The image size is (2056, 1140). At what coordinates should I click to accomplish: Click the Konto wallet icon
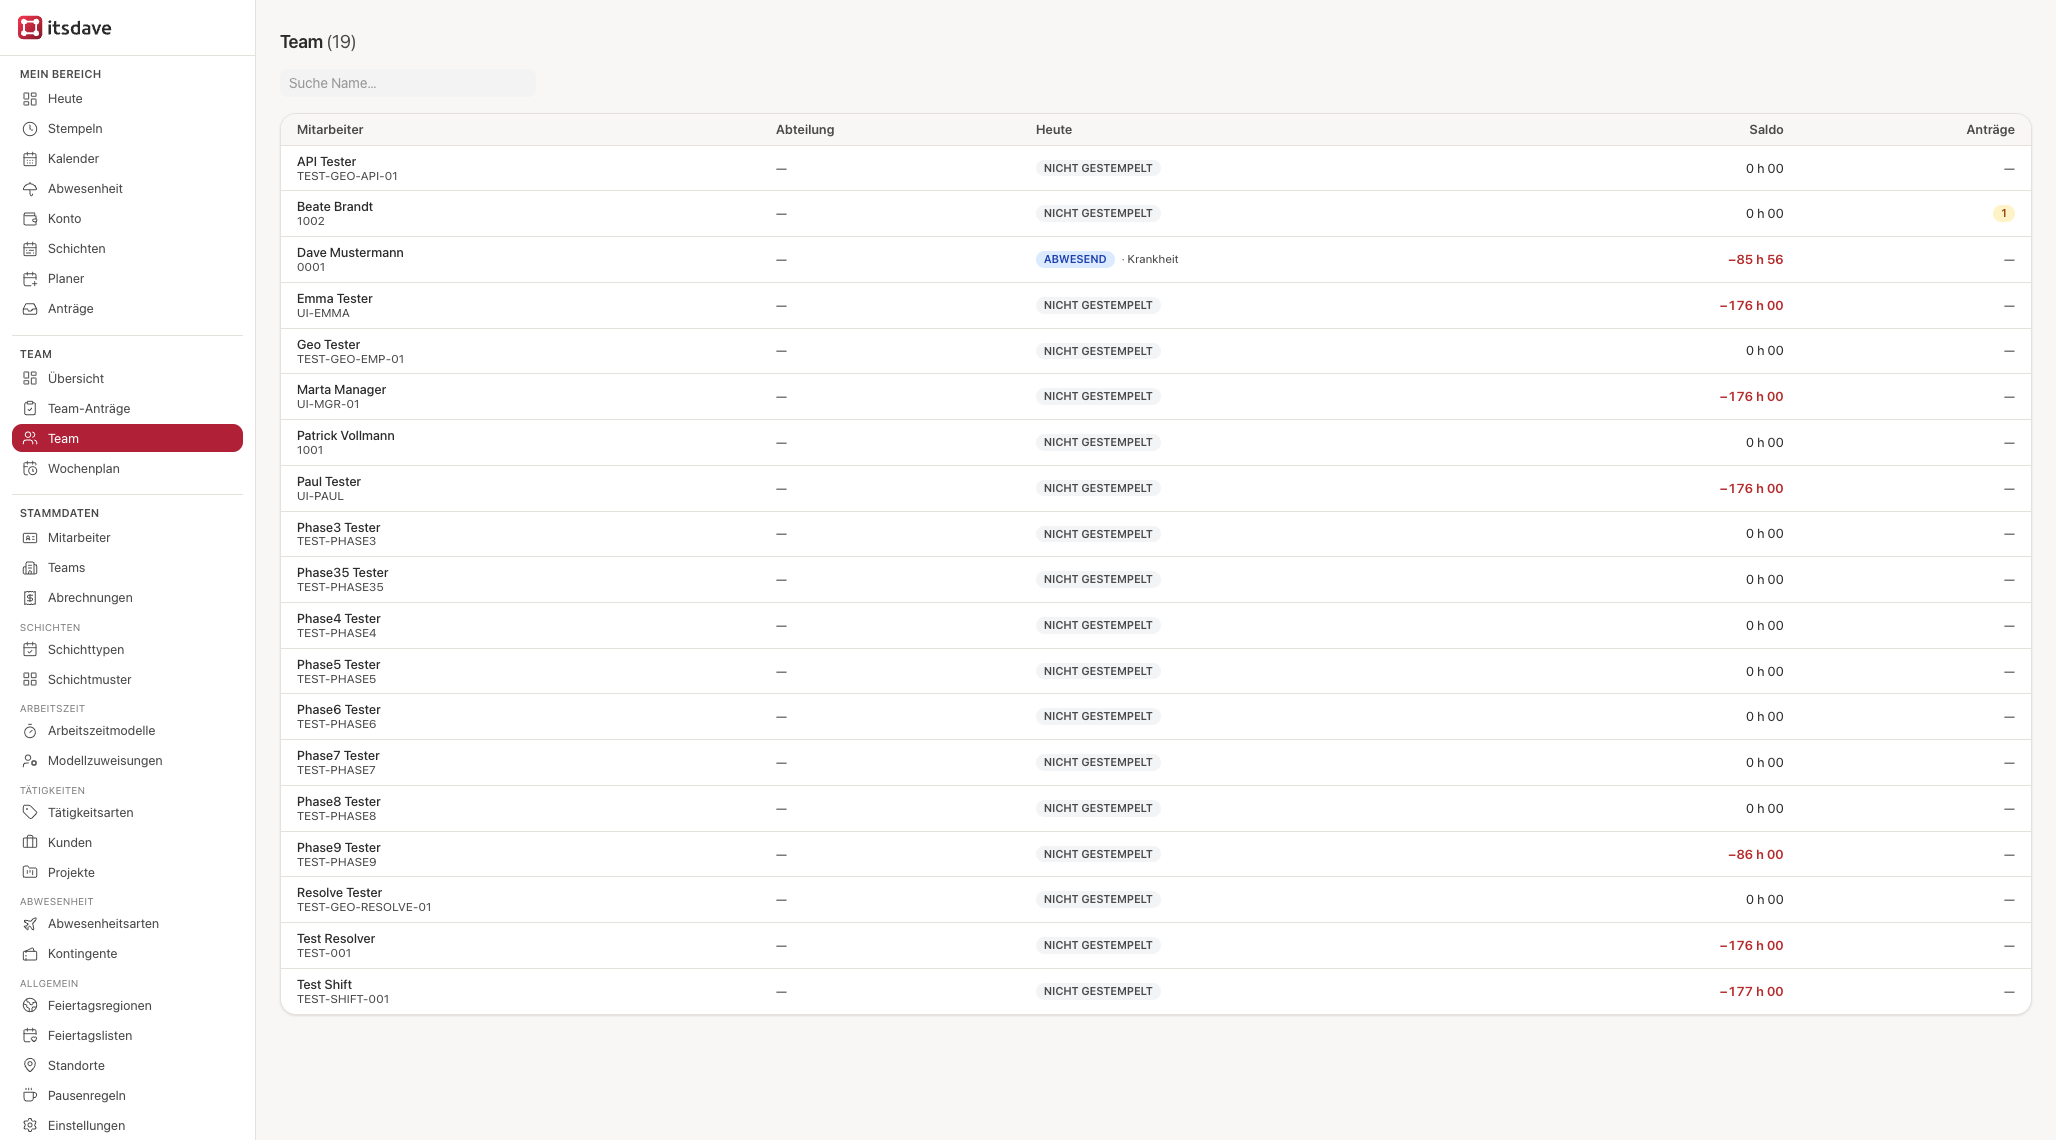coord(30,219)
